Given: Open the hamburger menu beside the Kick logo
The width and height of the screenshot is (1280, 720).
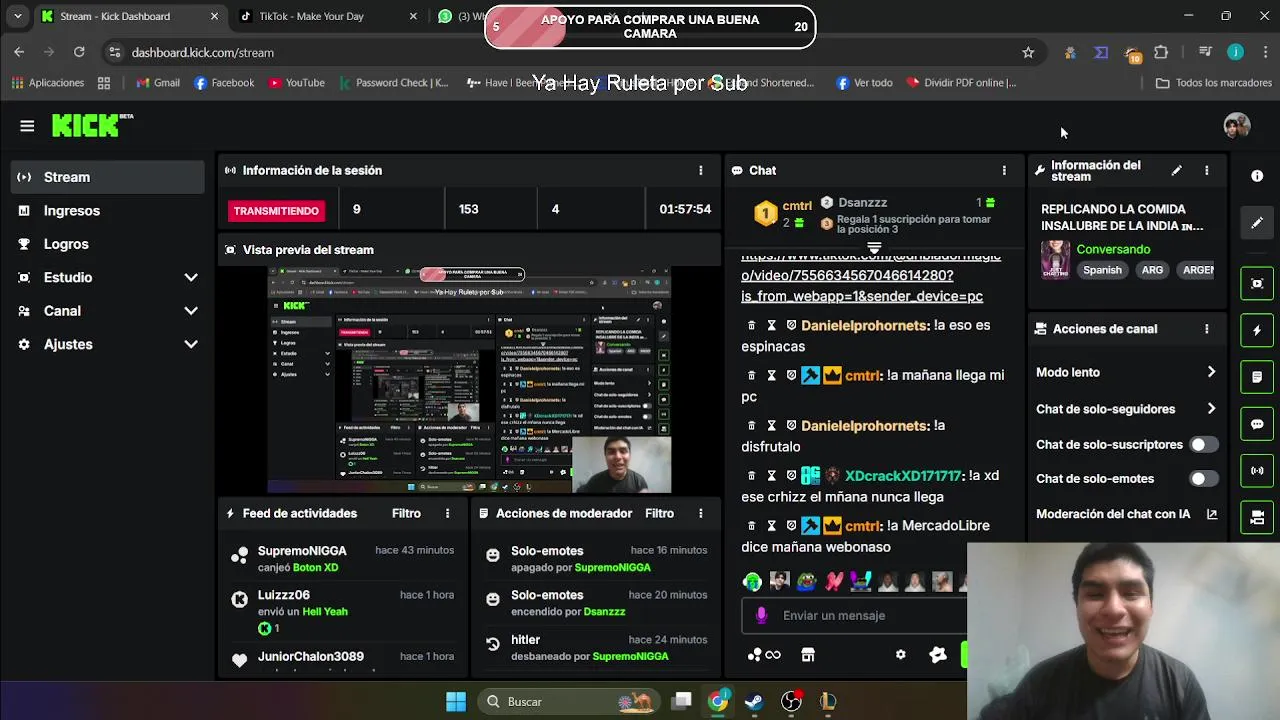Looking at the screenshot, I should (x=27, y=126).
